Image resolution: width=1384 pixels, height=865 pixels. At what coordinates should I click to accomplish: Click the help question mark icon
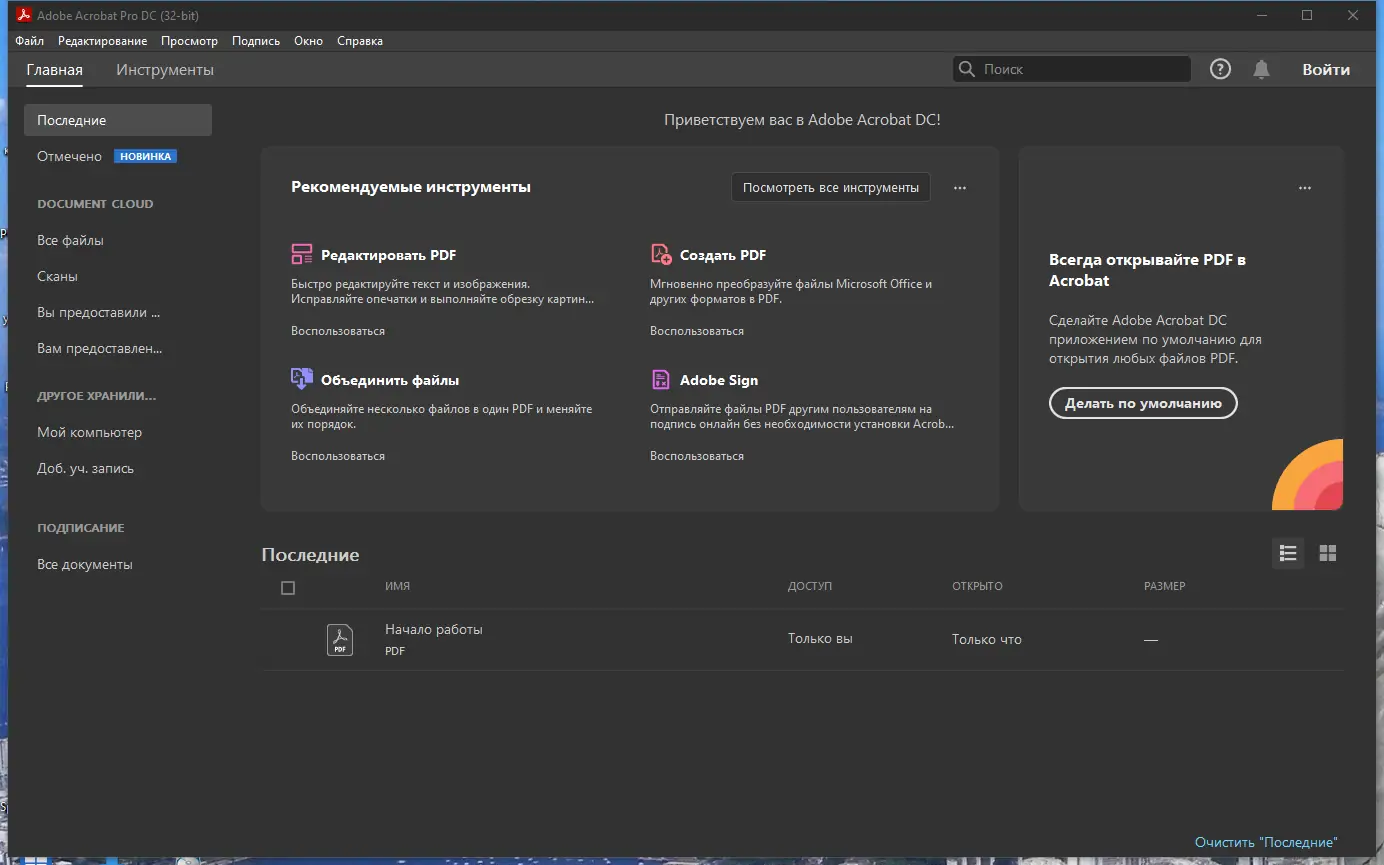pos(1219,68)
